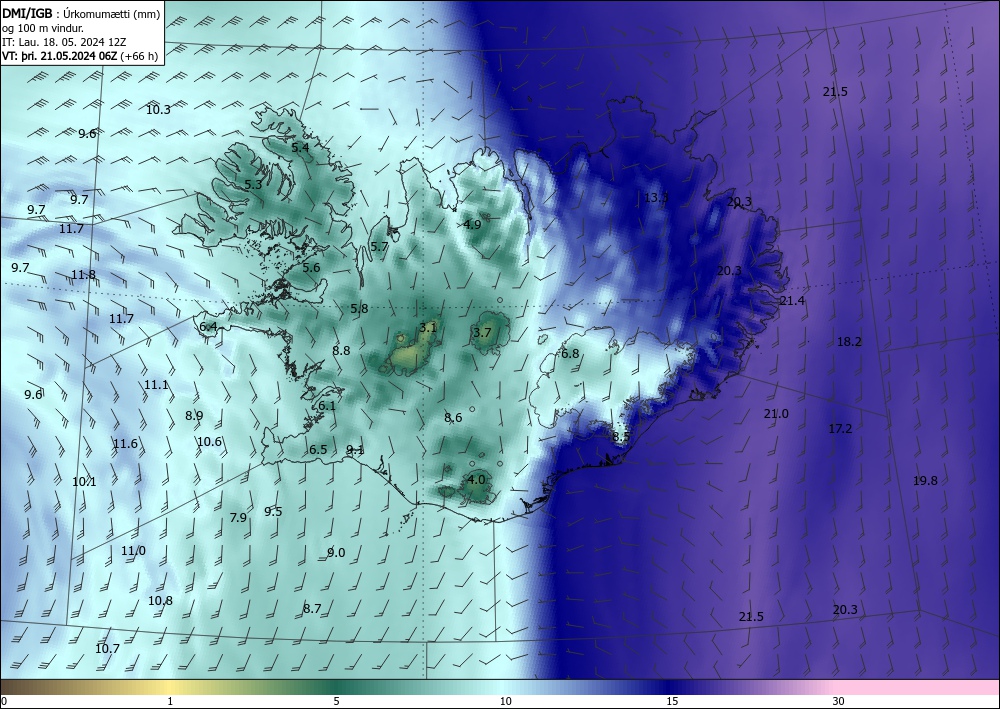Click the 11.0 value label
This screenshot has width=1000, height=709.
point(133,551)
